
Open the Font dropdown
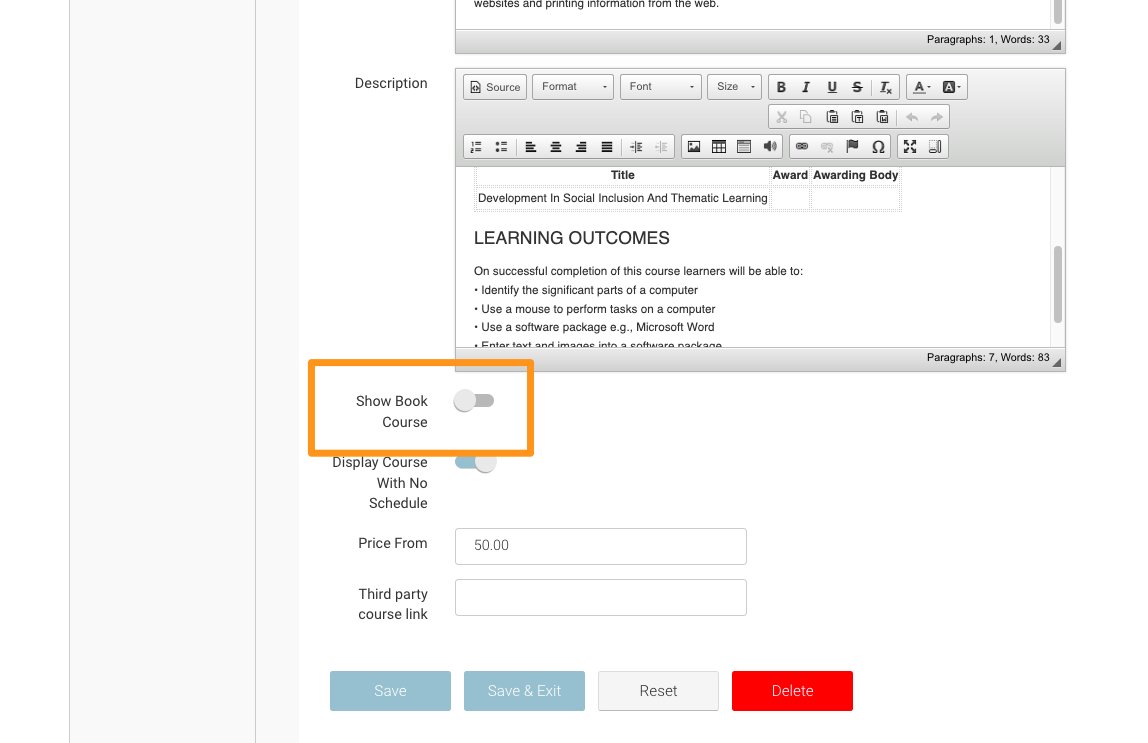[660, 87]
